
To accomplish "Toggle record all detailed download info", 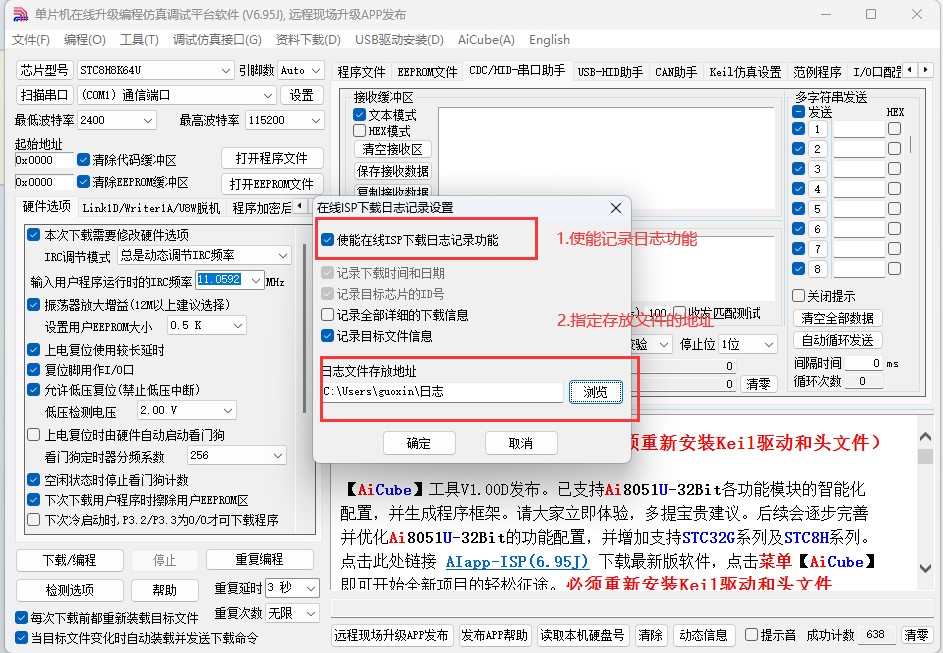I will click(x=327, y=314).
